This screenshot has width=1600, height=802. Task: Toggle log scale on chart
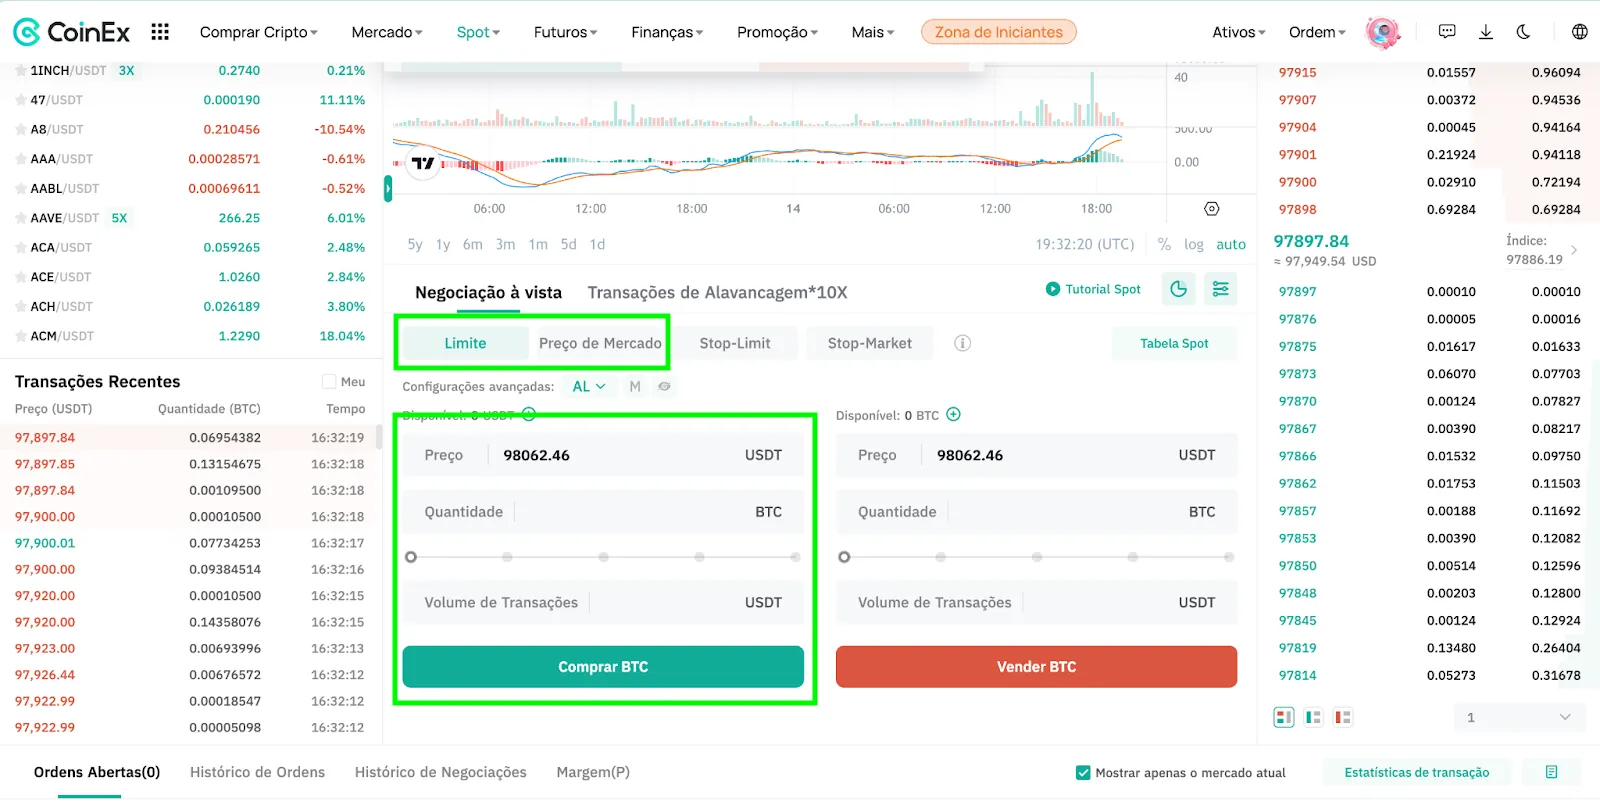[1194, 244]
